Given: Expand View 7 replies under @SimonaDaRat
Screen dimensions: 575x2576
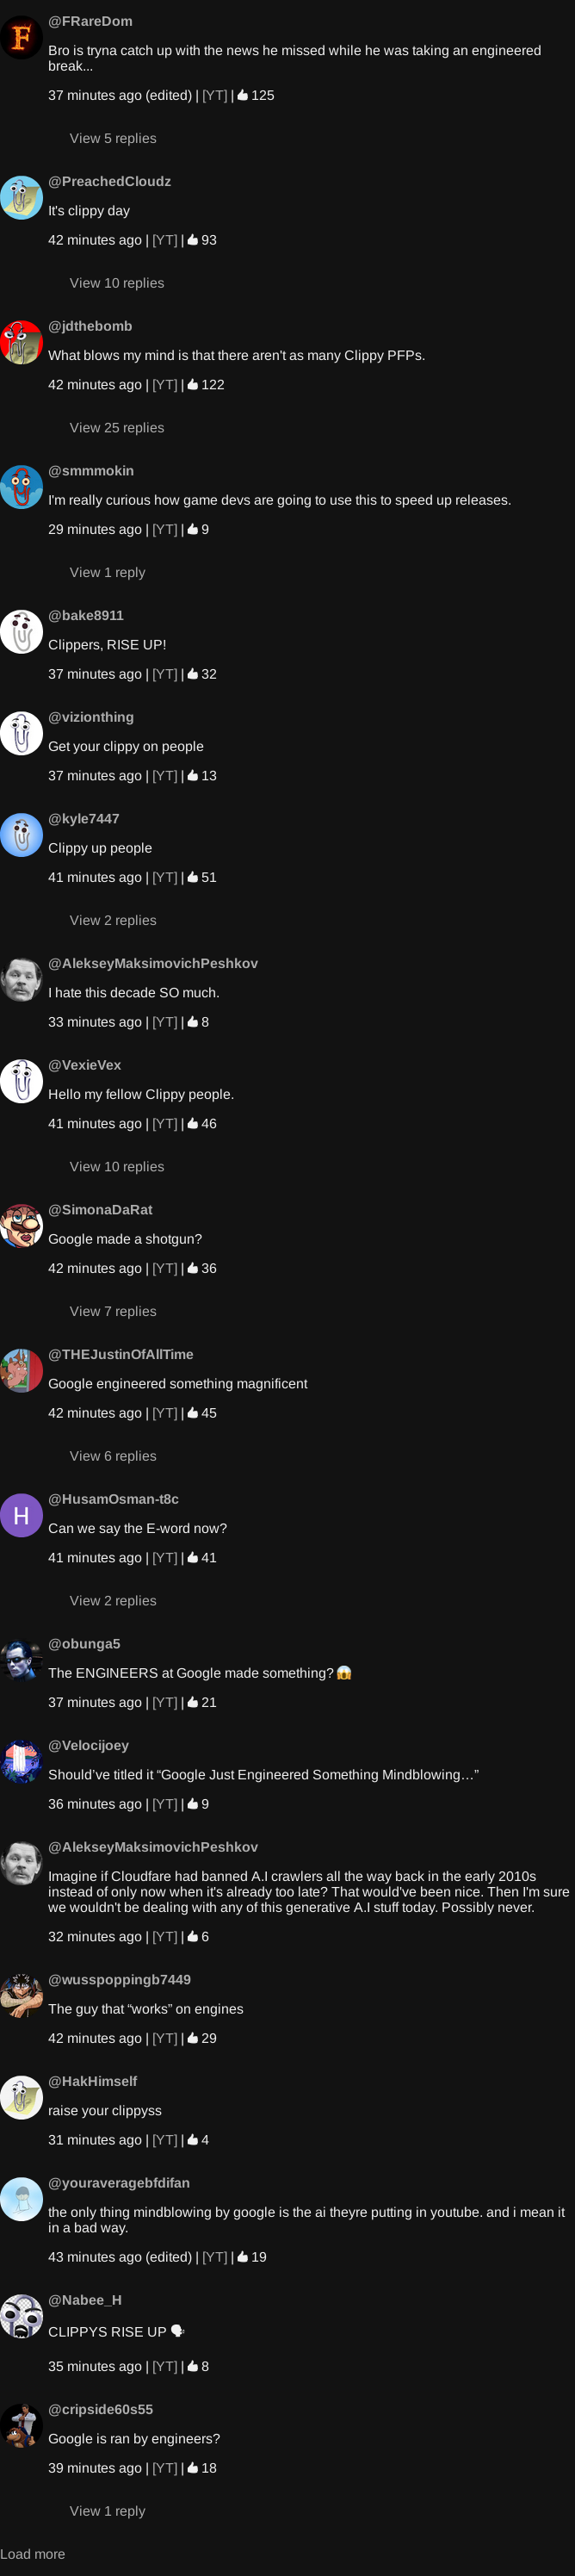Looking at the screenshot, I should (x=113, y=1311).
